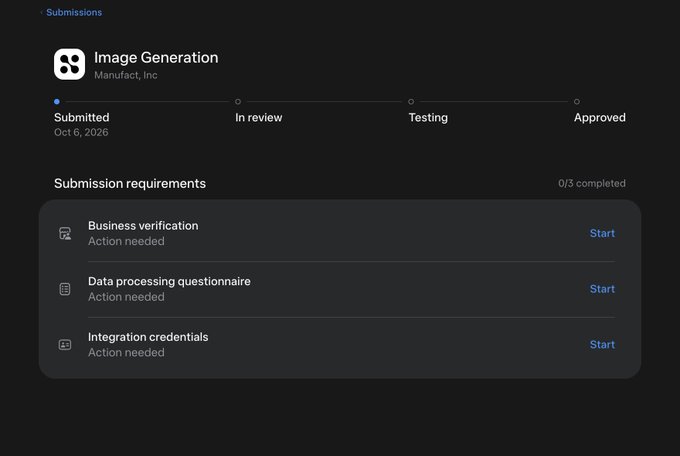This screenshot has height=456, width=680.
Task: Select the 'Image Generation' title
Action: click(x=156, y=58)
